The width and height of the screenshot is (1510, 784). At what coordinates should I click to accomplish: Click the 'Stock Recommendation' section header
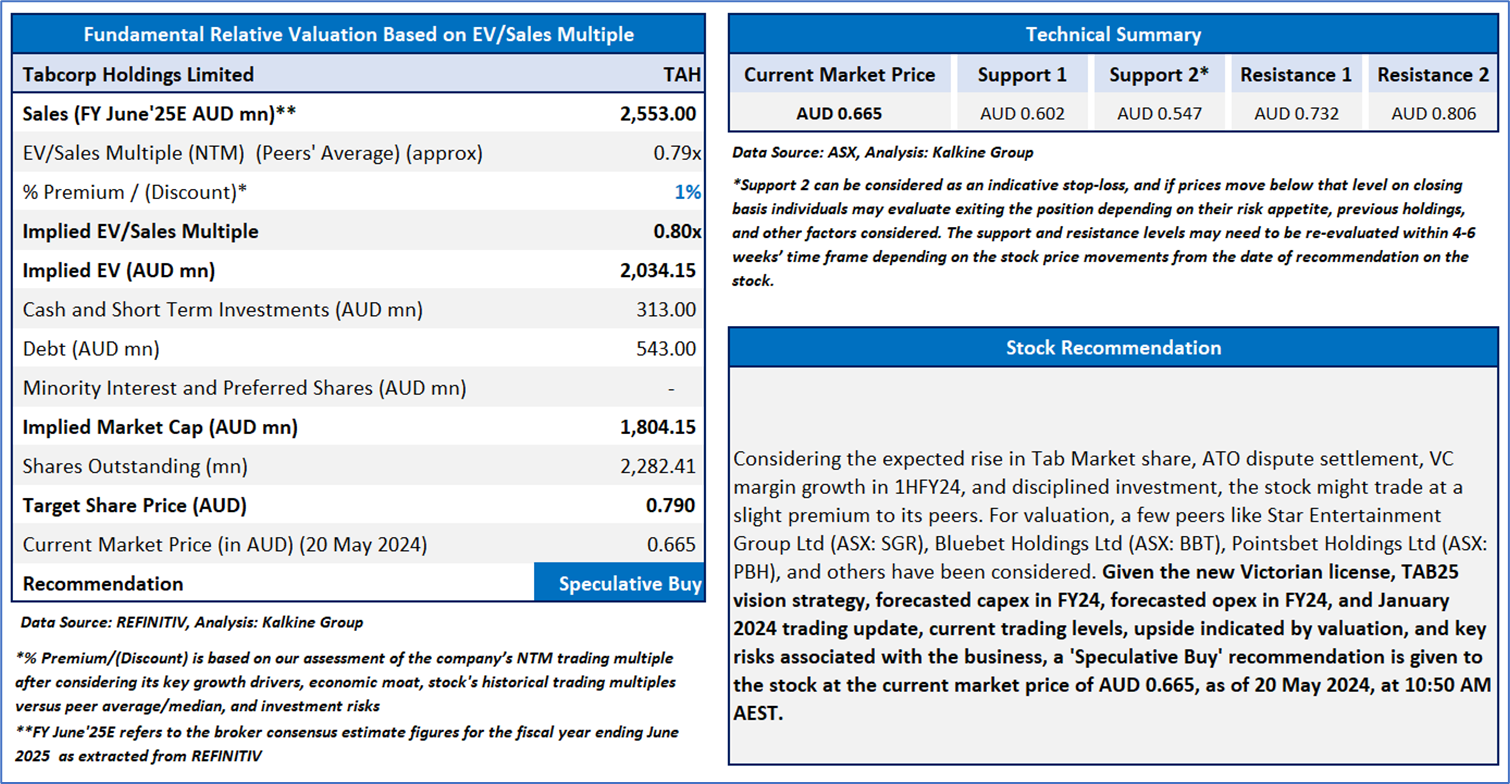coord(1113,348)
